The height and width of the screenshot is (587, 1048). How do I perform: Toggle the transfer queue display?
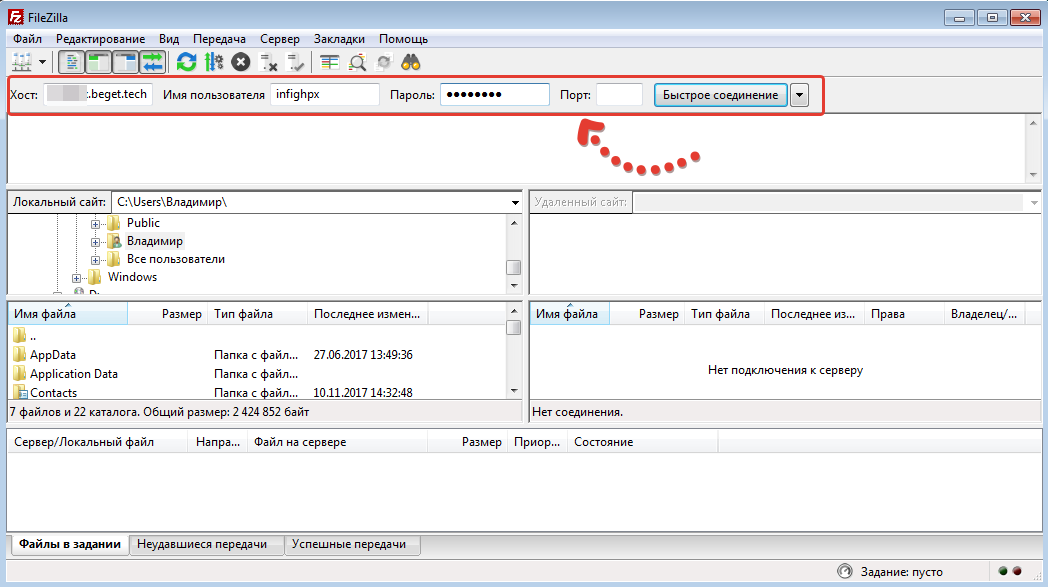pos(152,62)
